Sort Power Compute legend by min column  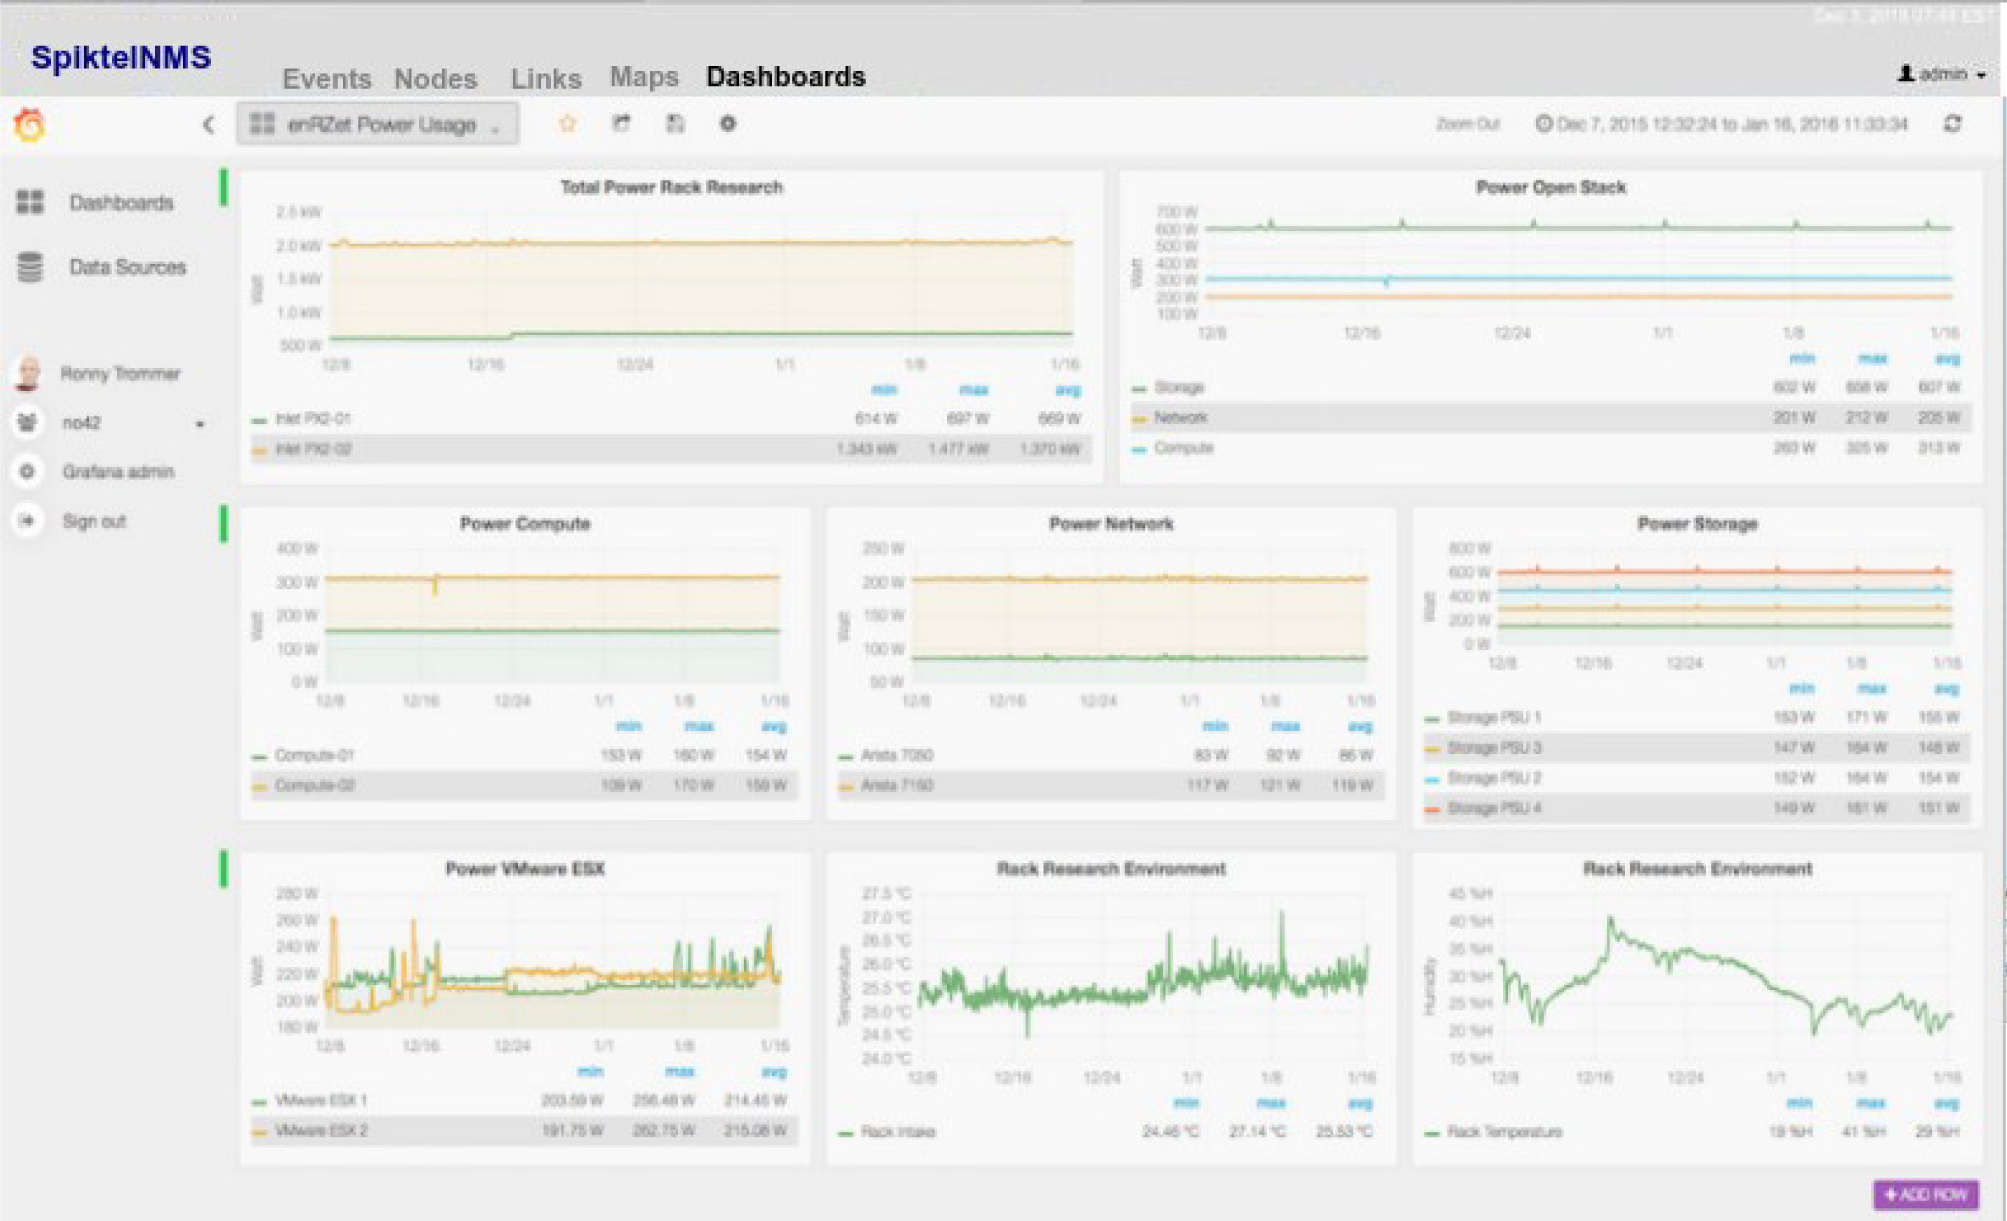[x=628, y=726]
